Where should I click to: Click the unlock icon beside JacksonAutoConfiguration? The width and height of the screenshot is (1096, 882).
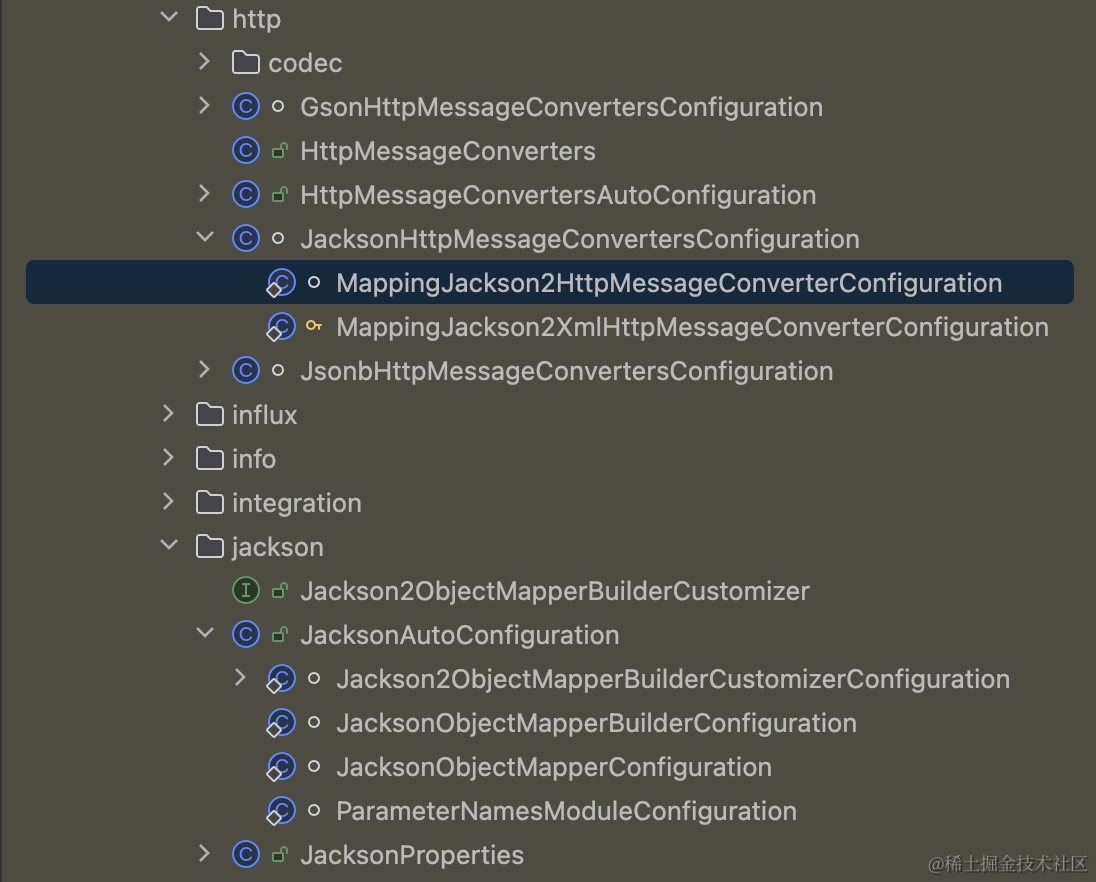(x=279, y=634)
